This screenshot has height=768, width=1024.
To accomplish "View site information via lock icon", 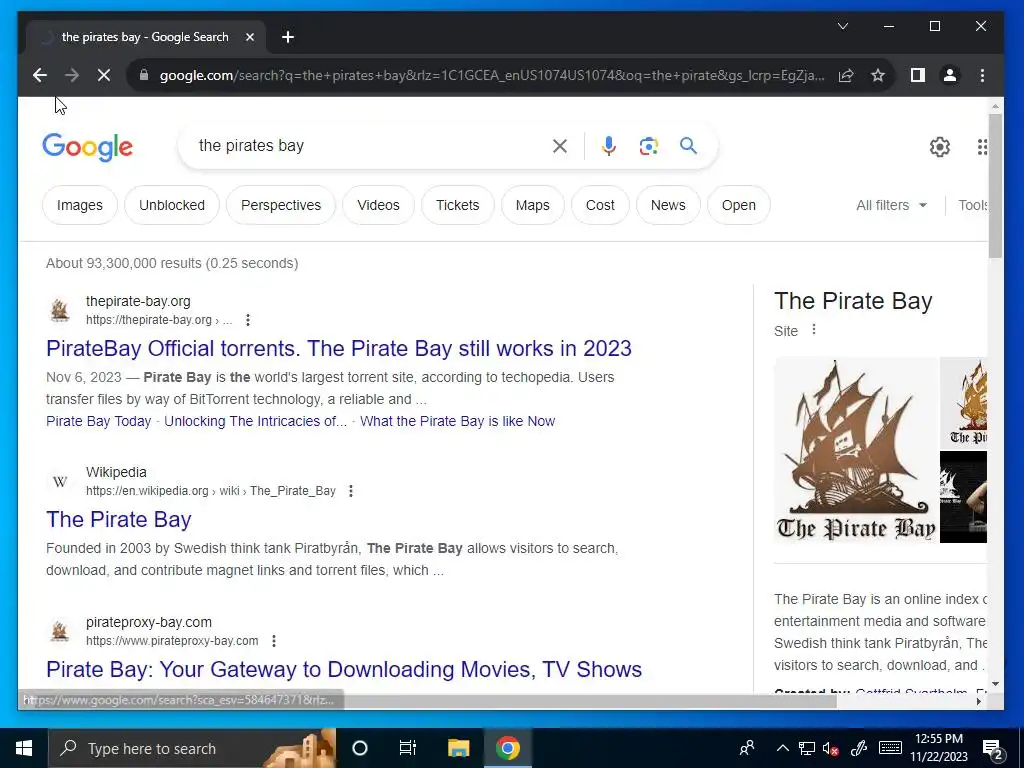I will coord(144,75).
